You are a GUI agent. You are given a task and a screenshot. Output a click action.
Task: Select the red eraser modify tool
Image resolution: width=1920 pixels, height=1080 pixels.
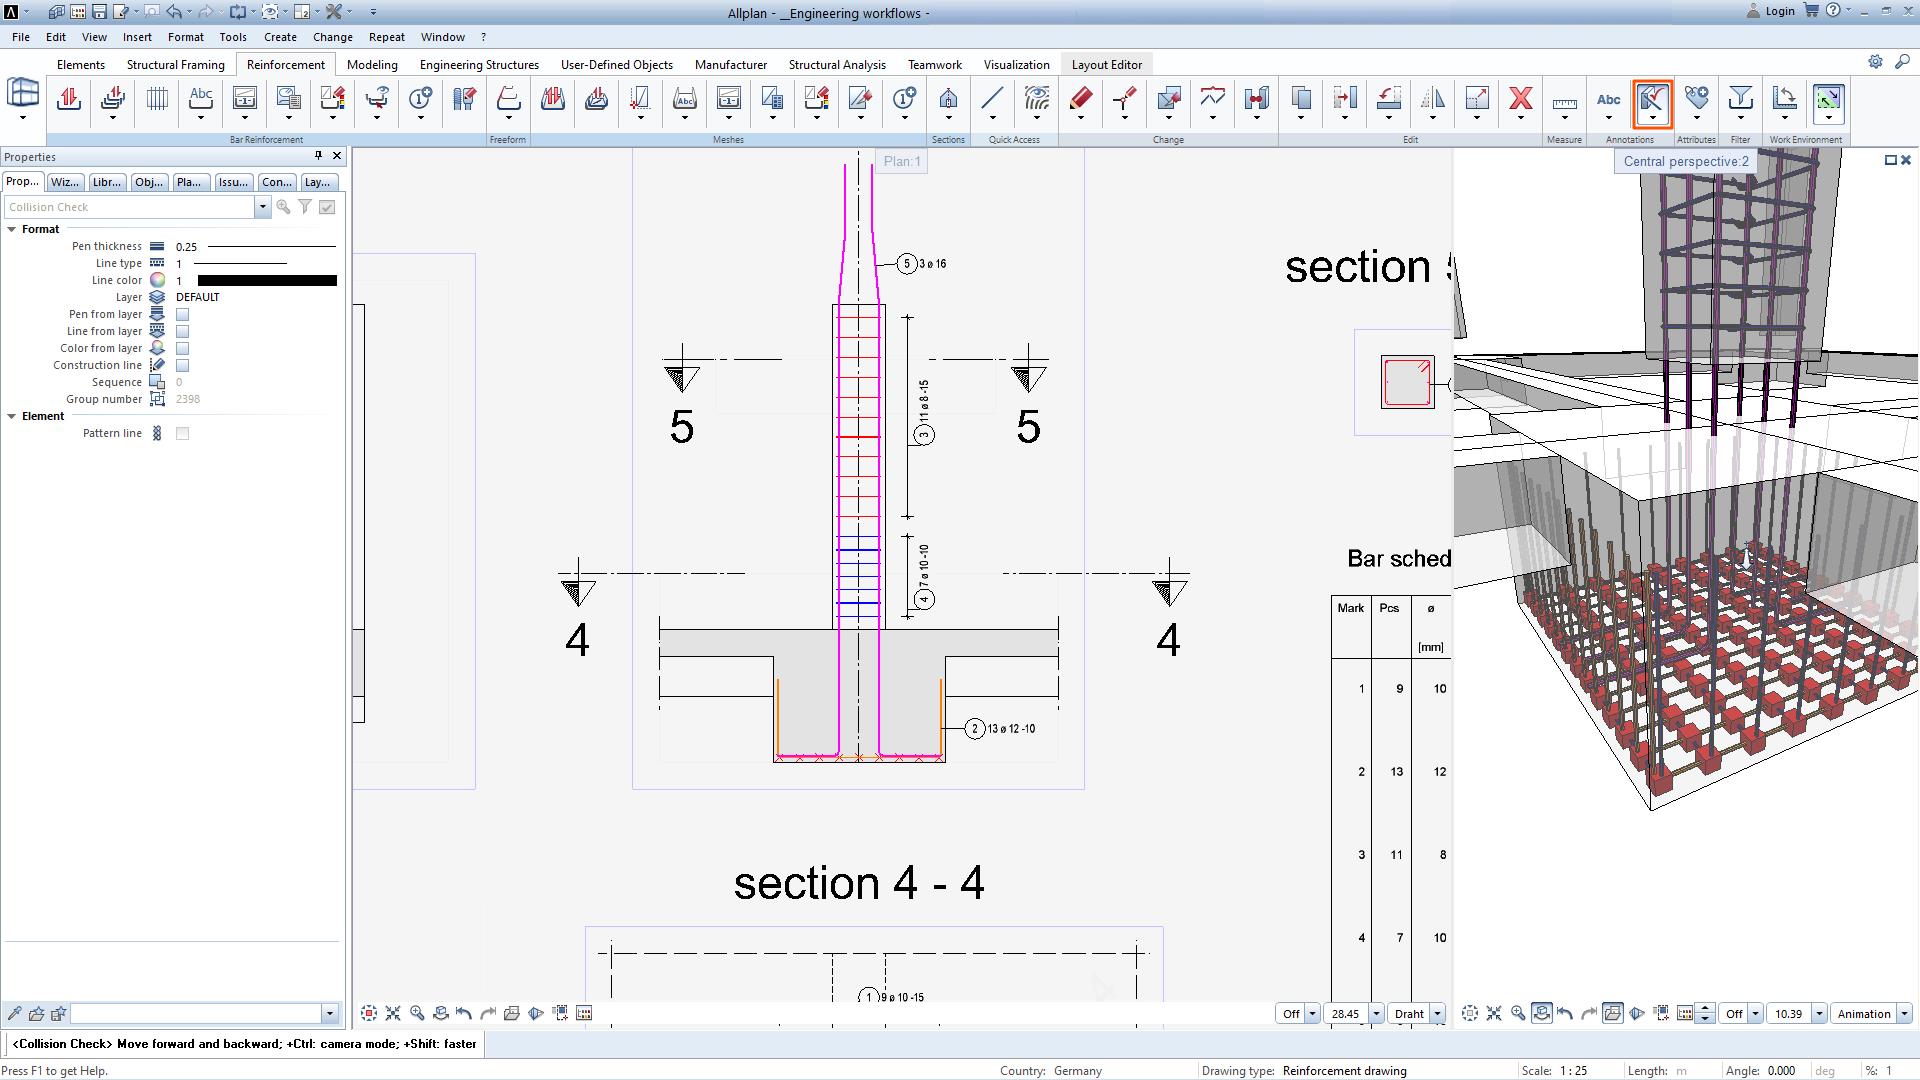[1080, 99]
